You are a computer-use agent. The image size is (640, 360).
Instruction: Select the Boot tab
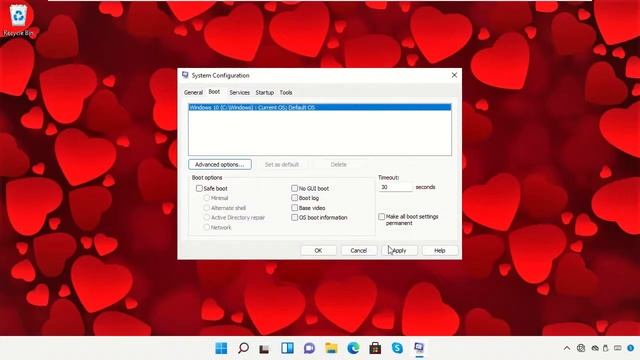click(x=214, y=92)
